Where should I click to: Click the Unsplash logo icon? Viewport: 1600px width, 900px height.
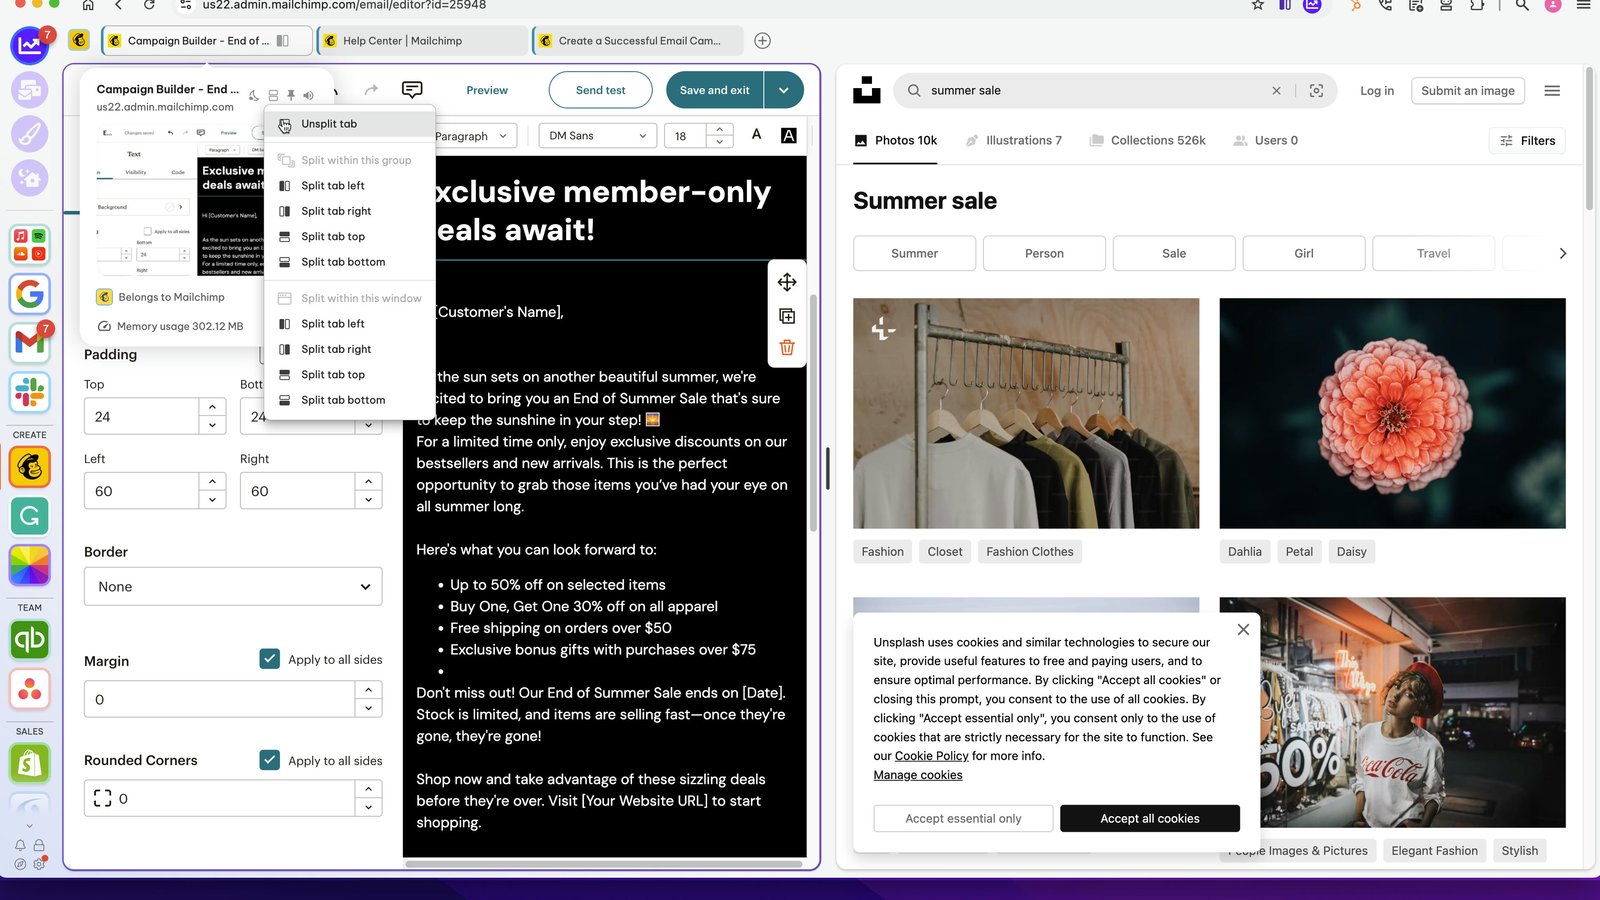coord(866,90)
